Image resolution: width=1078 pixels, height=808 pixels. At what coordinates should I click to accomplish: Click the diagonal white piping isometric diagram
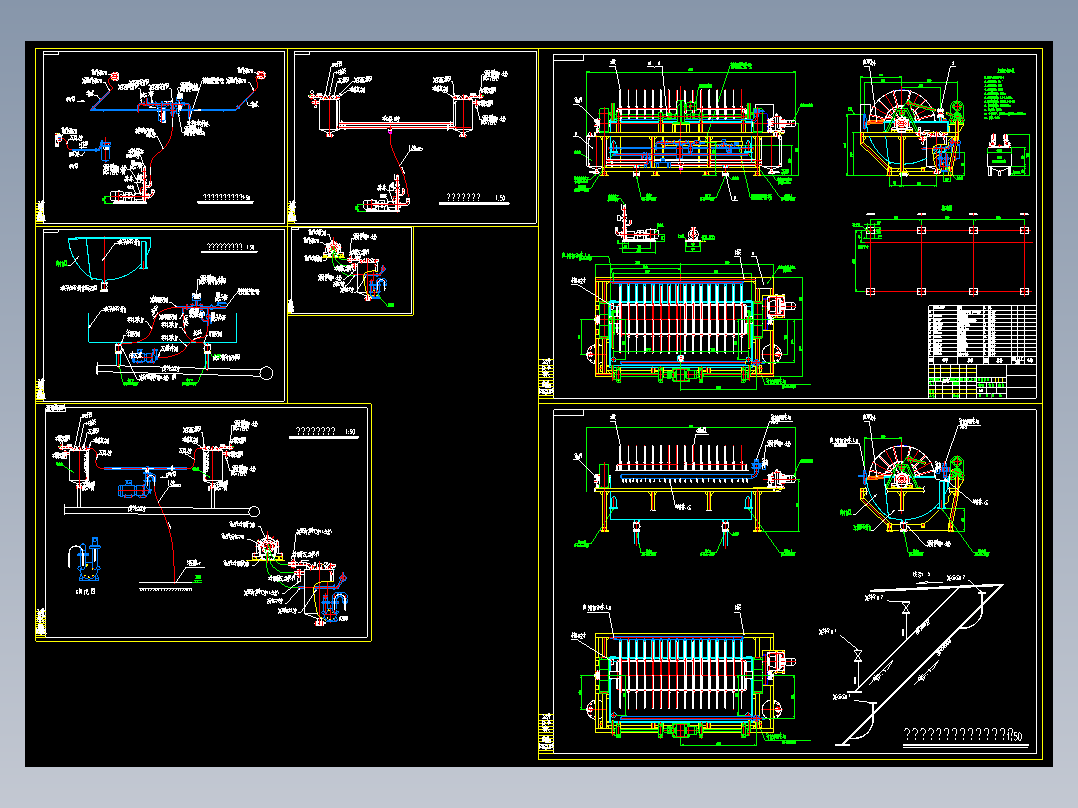coord(912,660)
